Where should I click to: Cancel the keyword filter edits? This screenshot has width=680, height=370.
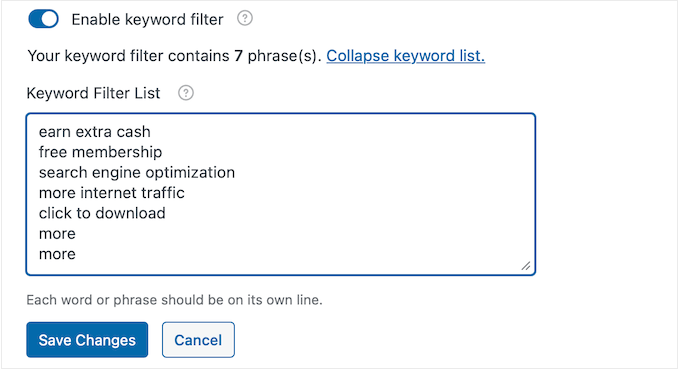coord(198,340)
